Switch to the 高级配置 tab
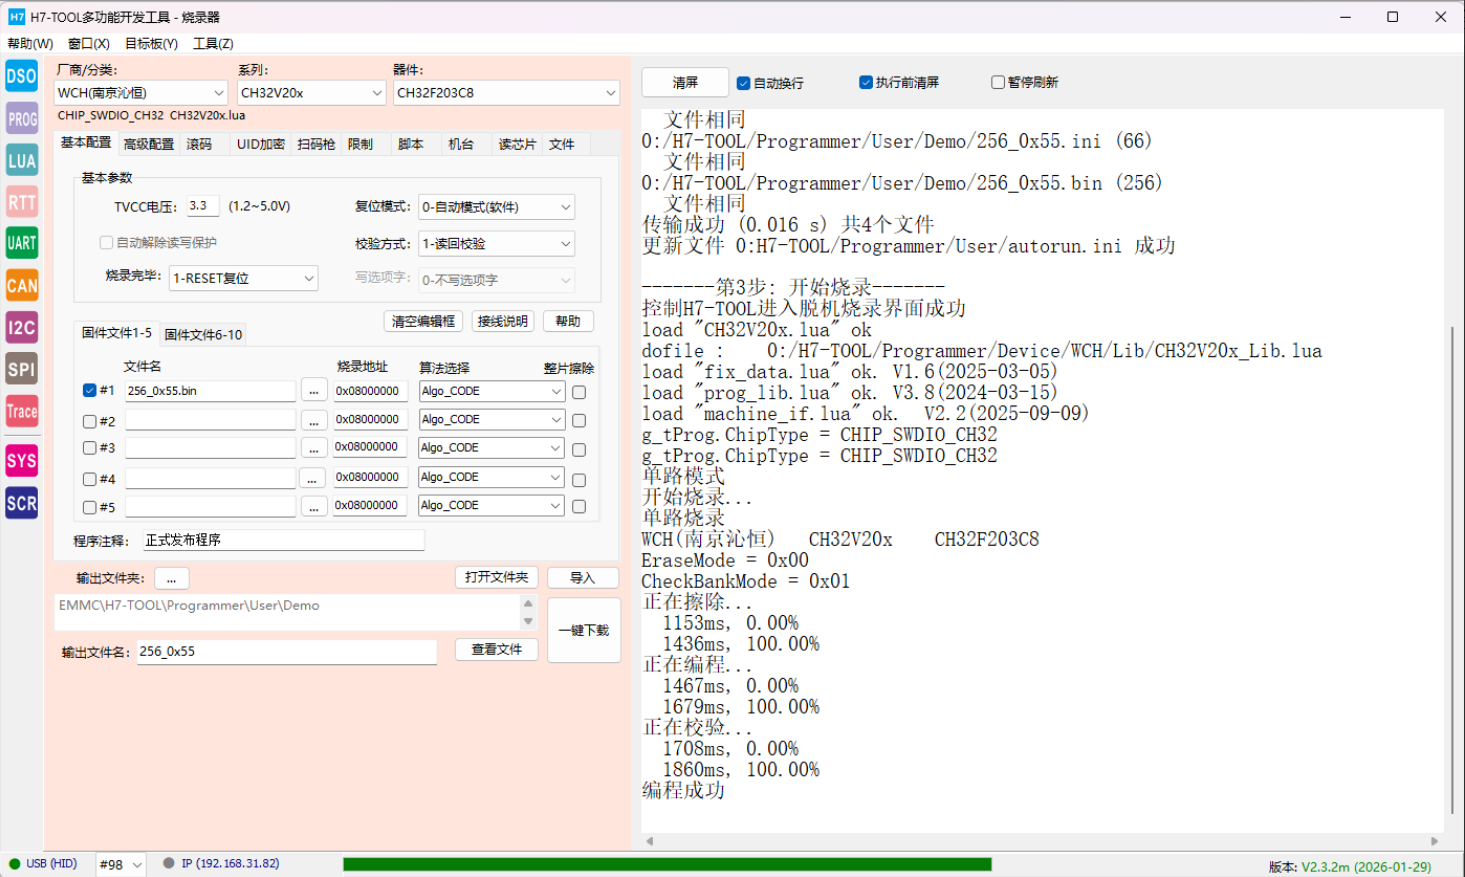1465x877 pixels. (x=148, y=145)
